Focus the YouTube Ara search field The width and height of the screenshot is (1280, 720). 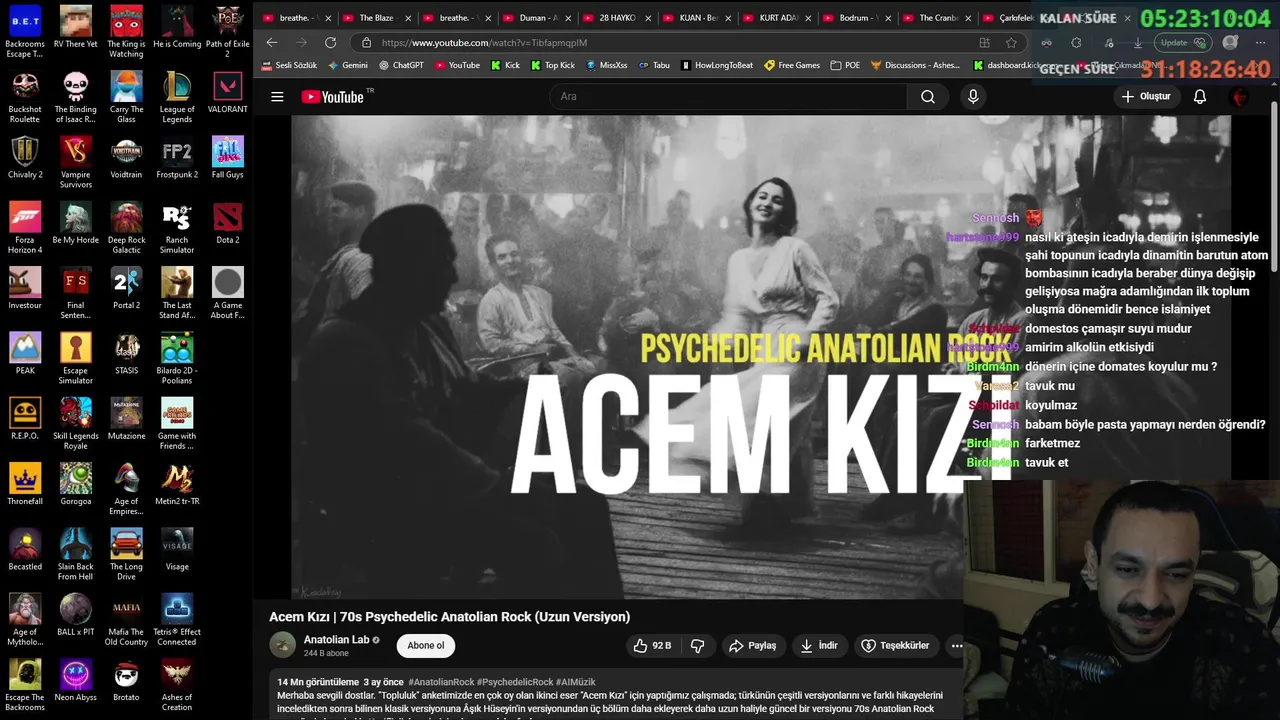click(728, 97)
